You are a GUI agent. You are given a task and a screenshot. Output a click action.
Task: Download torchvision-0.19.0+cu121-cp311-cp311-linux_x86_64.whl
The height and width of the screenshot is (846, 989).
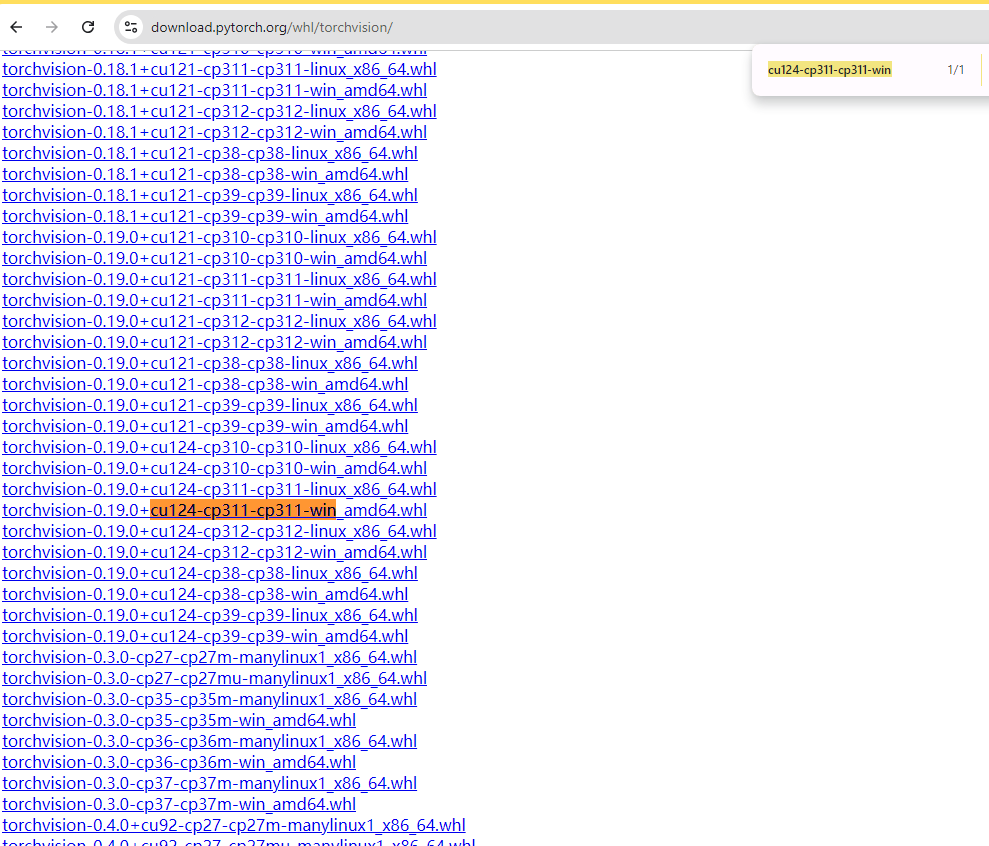(219, 279)
